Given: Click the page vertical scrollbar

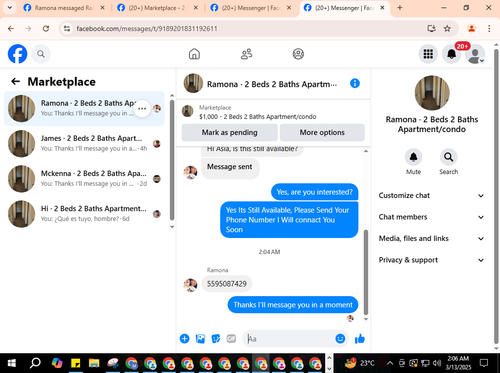Looking at the screenshot, I should pyautogui.click(x=496, y=197).
